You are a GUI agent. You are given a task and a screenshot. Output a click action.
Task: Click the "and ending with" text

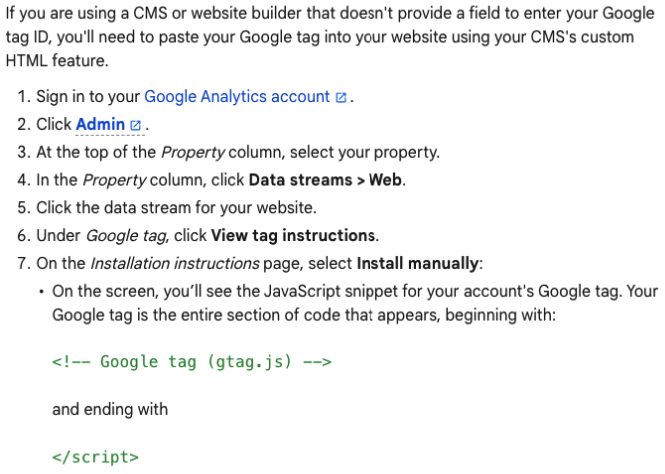tap(110, 409)
